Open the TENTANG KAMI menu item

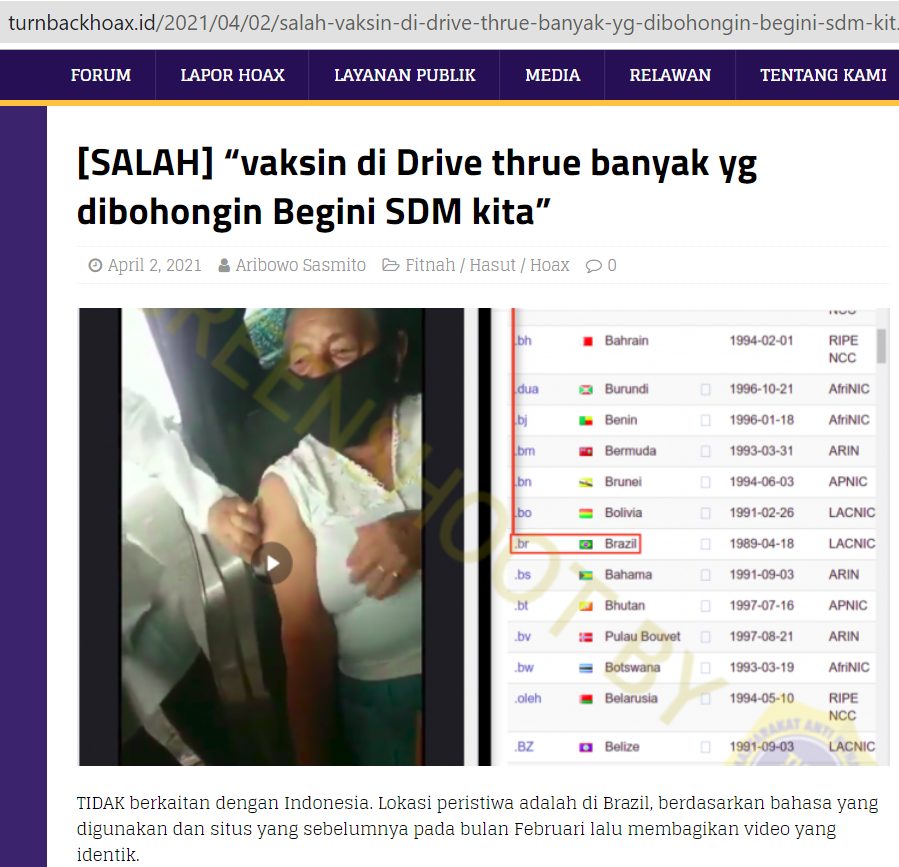(823, 75)
